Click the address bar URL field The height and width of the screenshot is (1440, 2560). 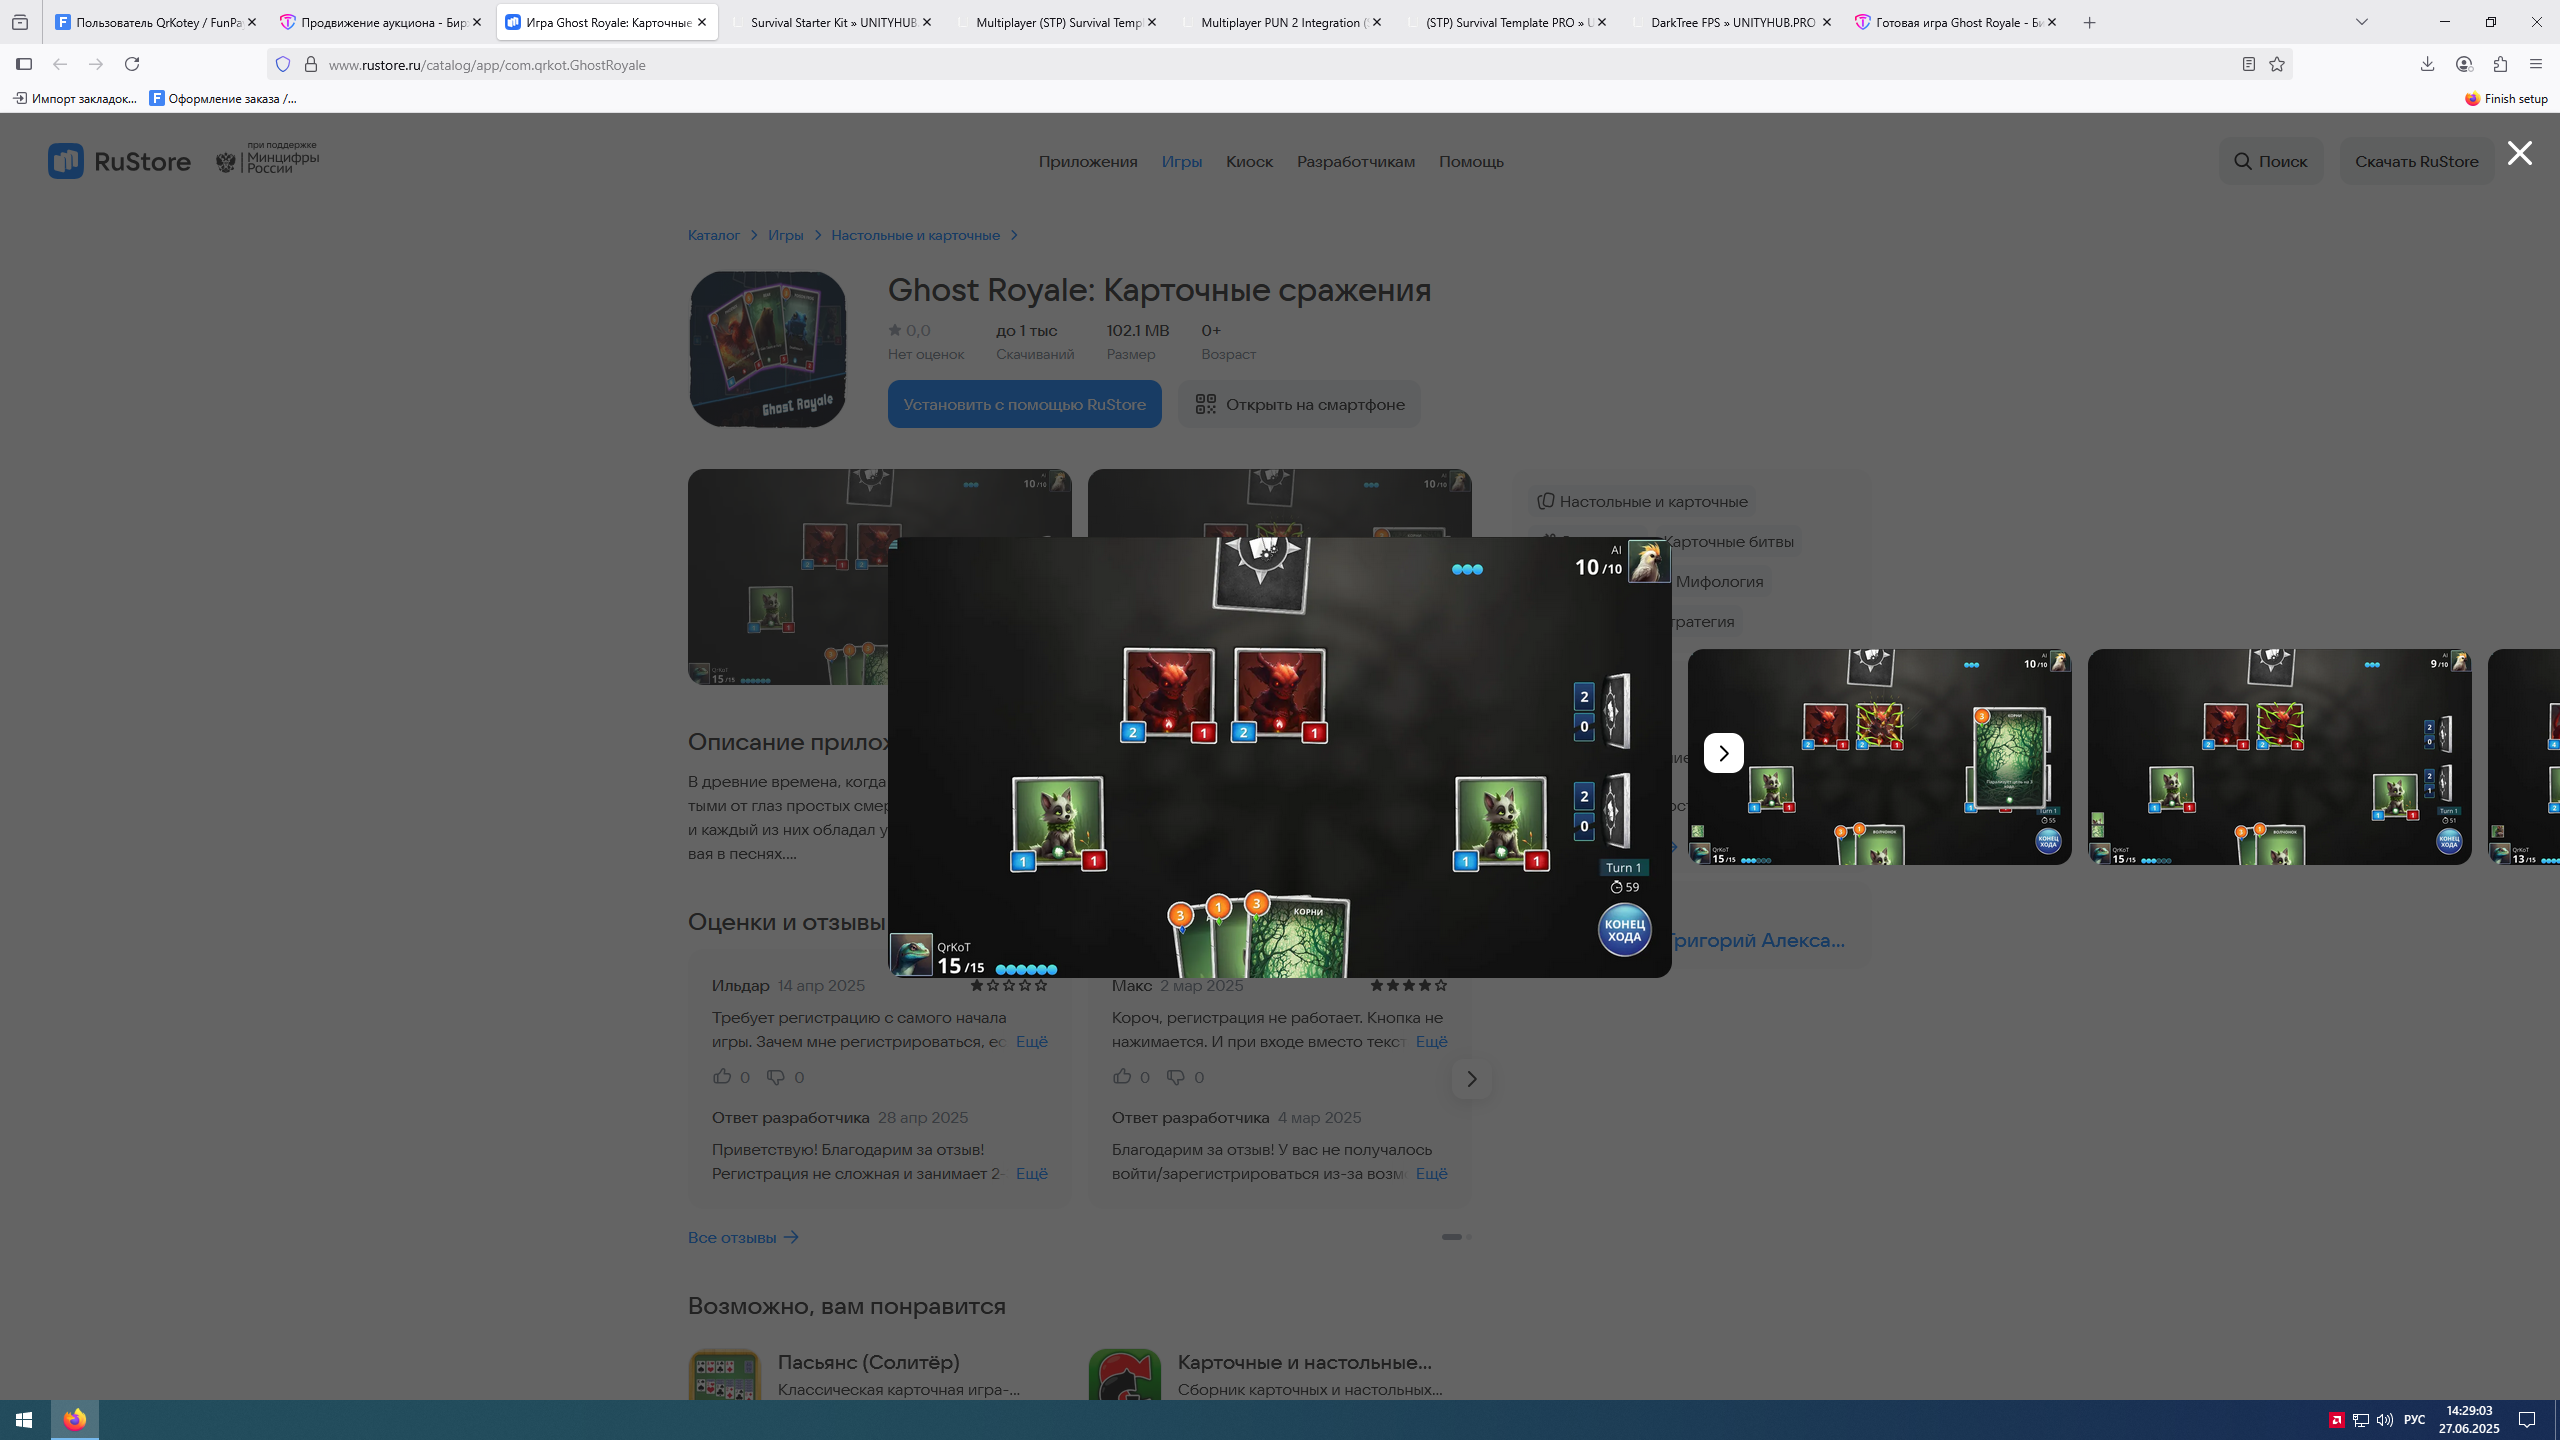point(1280,64)
